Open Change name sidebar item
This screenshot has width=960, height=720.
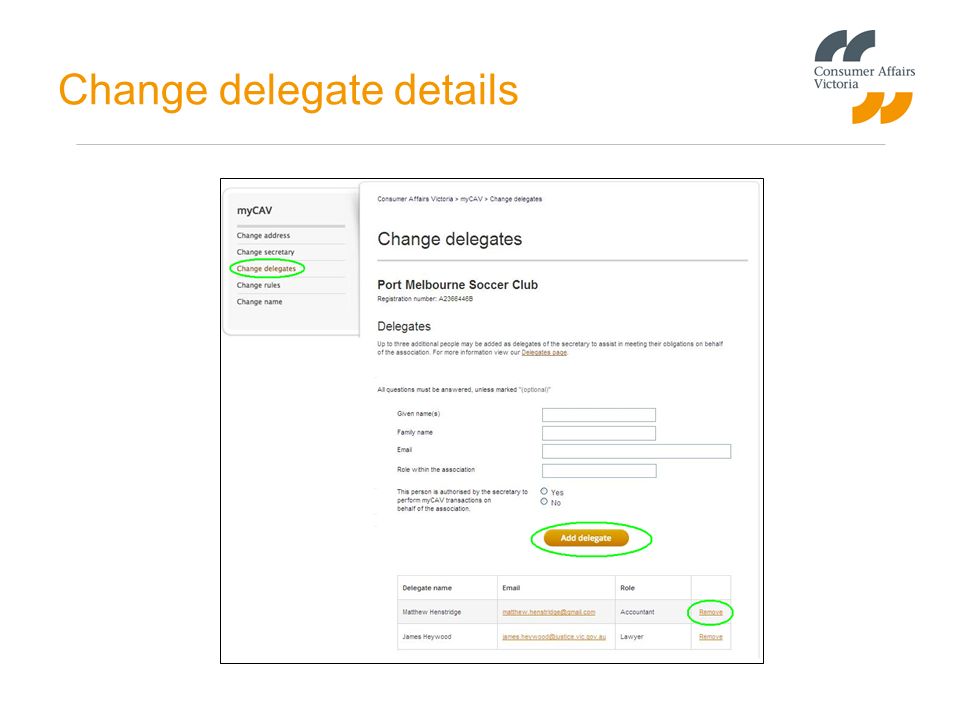[x=260, y=302]
